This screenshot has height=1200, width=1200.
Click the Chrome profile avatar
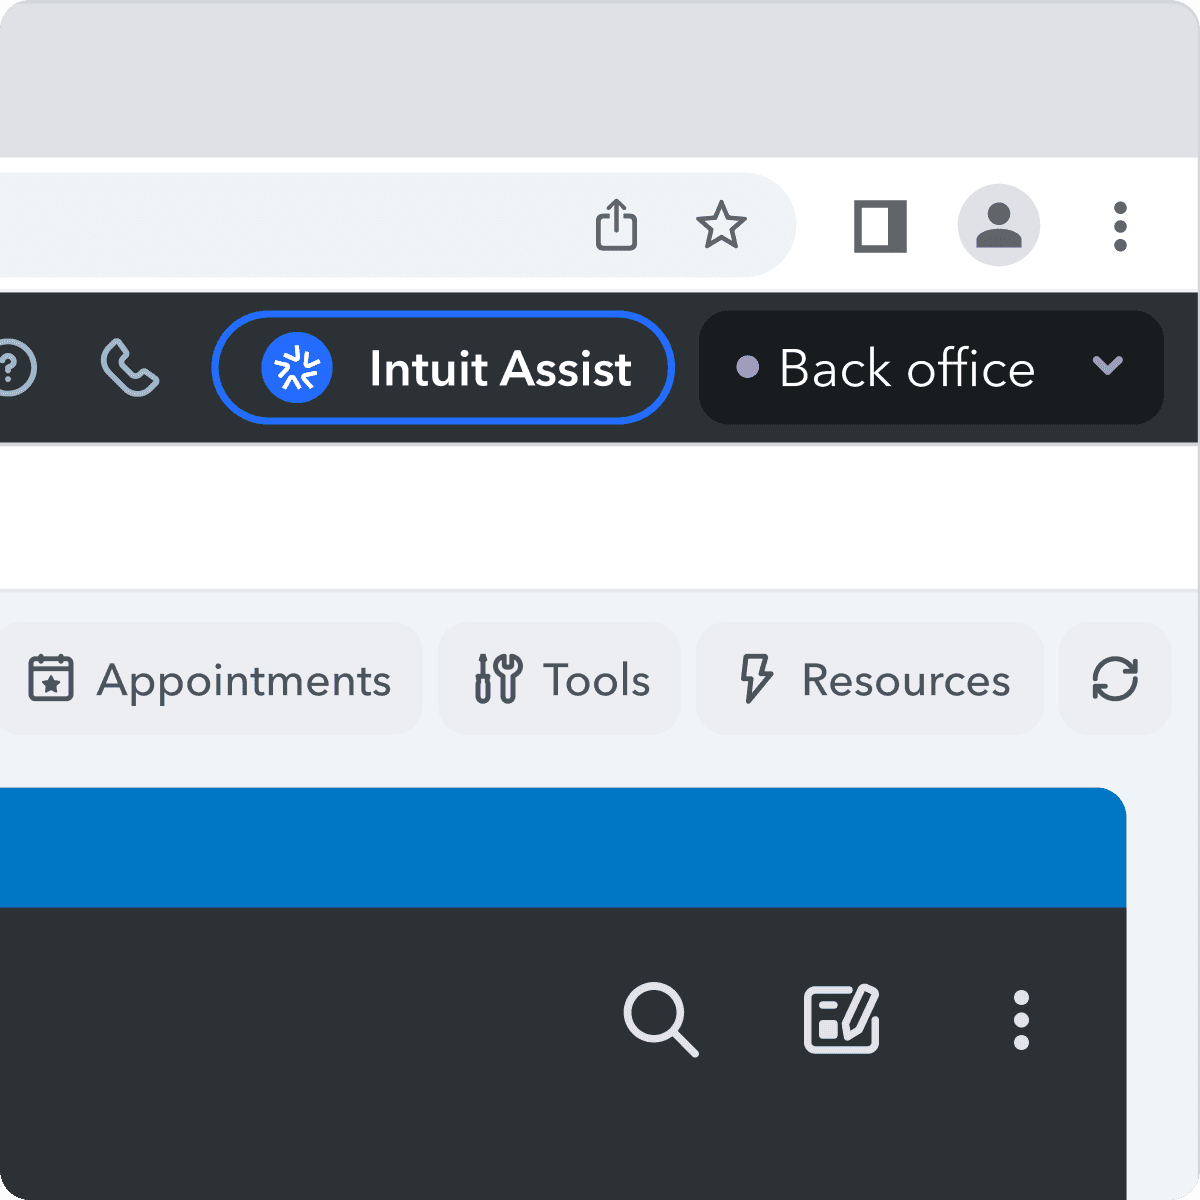point(999,226)
